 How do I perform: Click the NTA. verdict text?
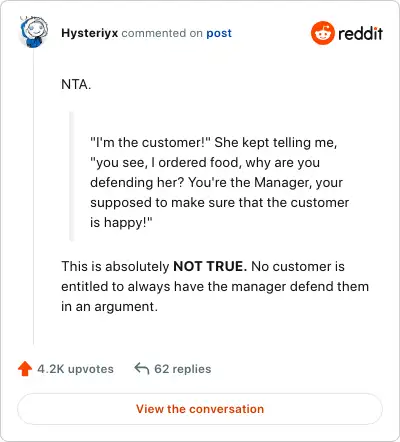click(x=76, y=84)
